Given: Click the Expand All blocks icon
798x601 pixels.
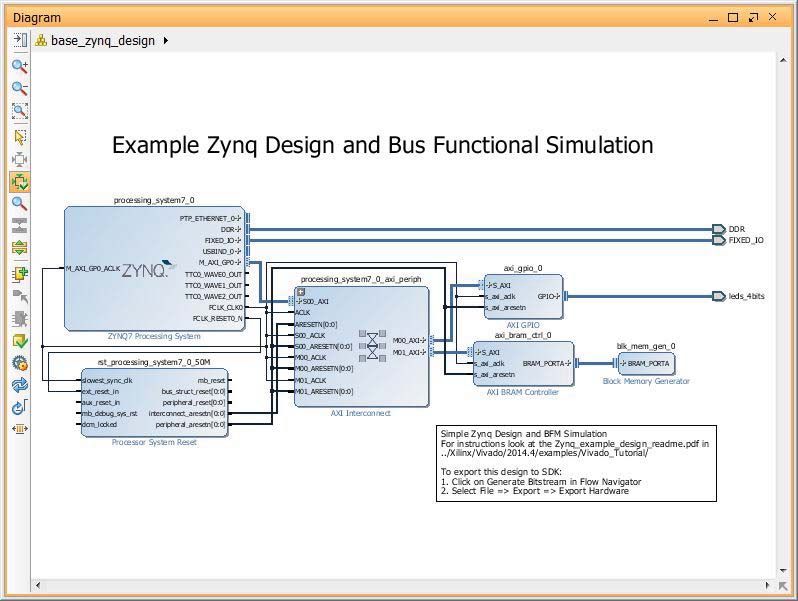Looking at the screenshot, I should pos(19,248).
